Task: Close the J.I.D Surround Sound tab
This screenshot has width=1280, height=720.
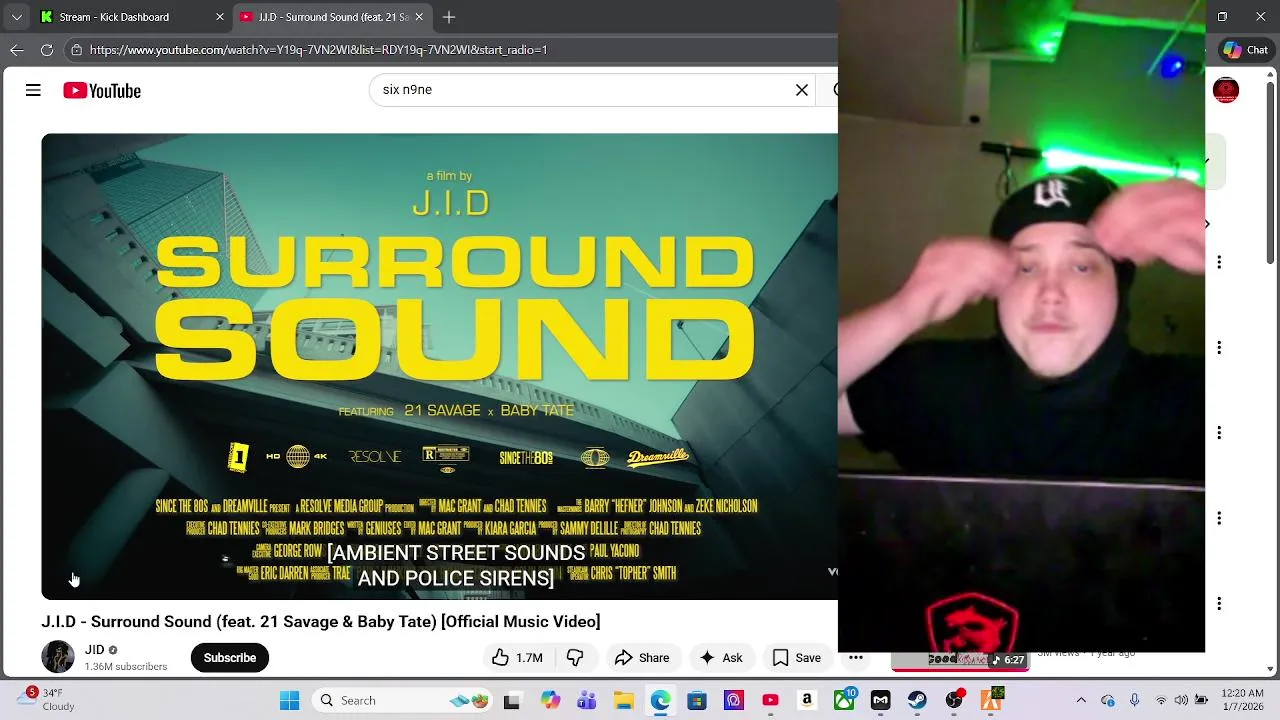Action: 419,17
